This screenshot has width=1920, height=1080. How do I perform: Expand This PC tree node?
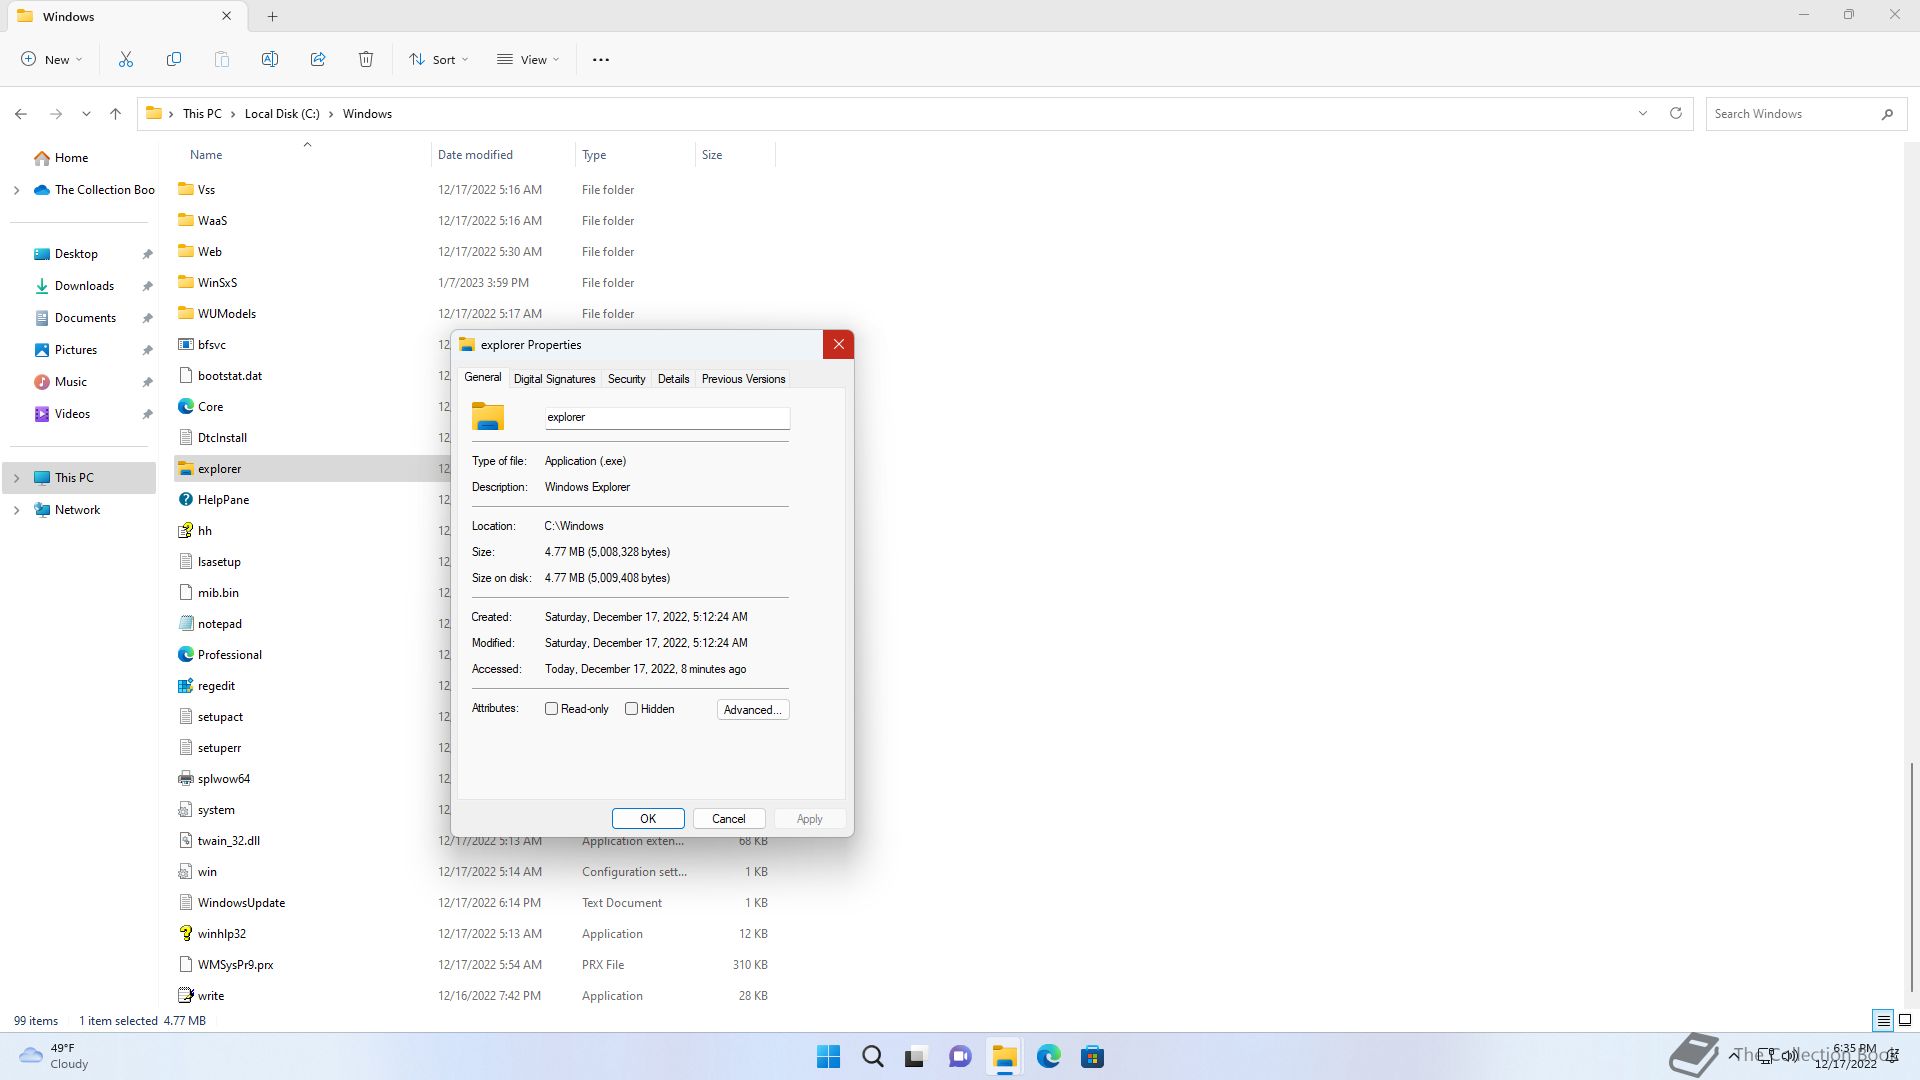16,478
